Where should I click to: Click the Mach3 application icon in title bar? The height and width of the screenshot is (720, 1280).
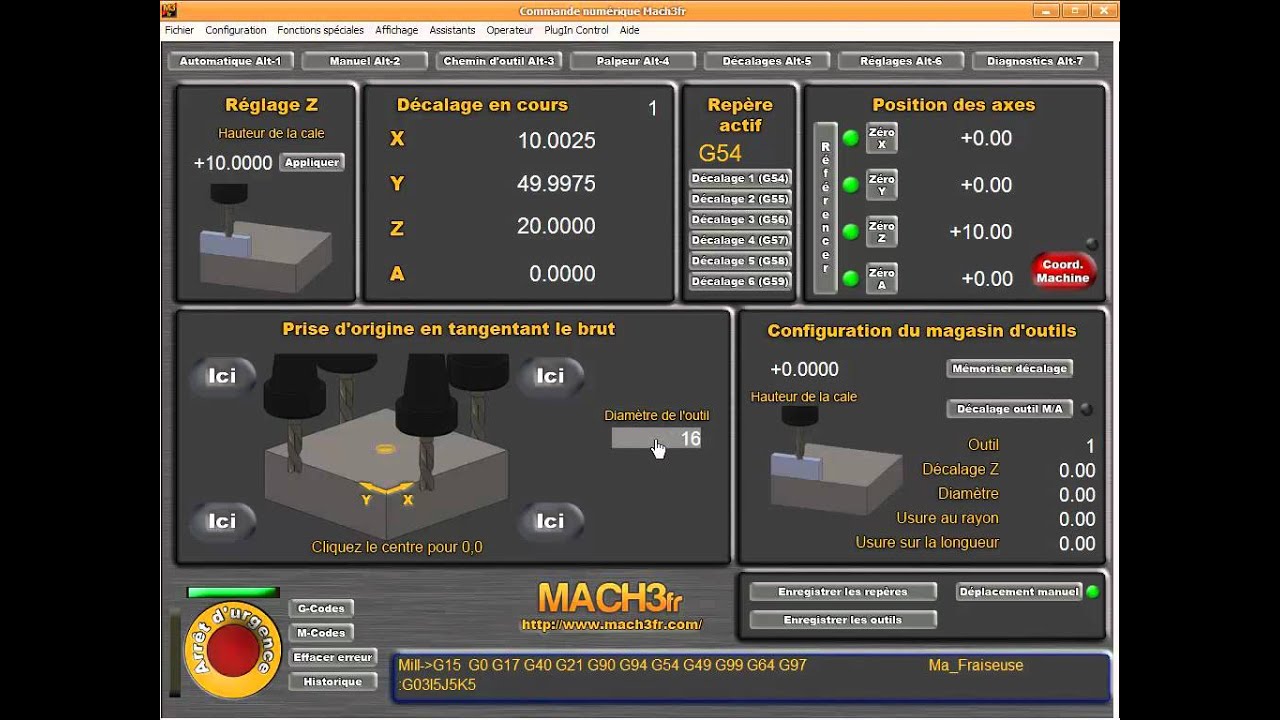tap(169, 10)
